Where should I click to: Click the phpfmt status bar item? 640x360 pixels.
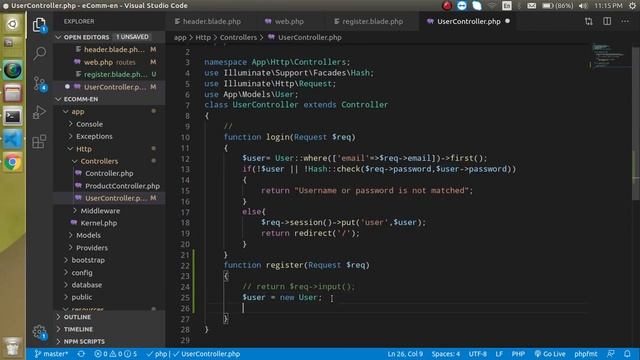585,354
